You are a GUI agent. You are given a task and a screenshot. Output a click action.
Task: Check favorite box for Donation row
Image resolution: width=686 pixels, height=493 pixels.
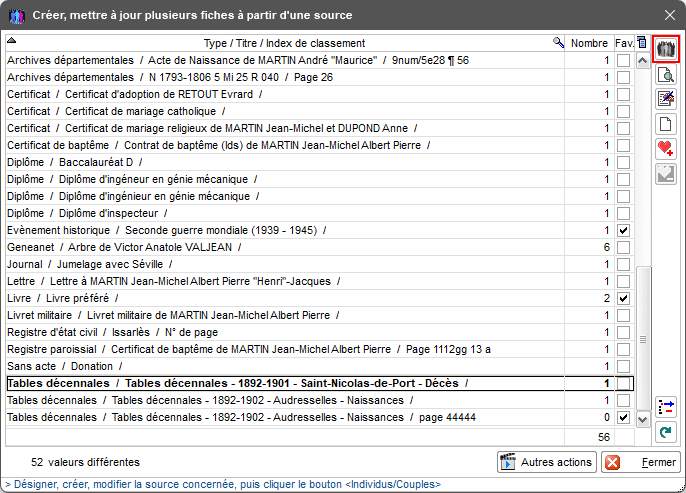point(623,367)
